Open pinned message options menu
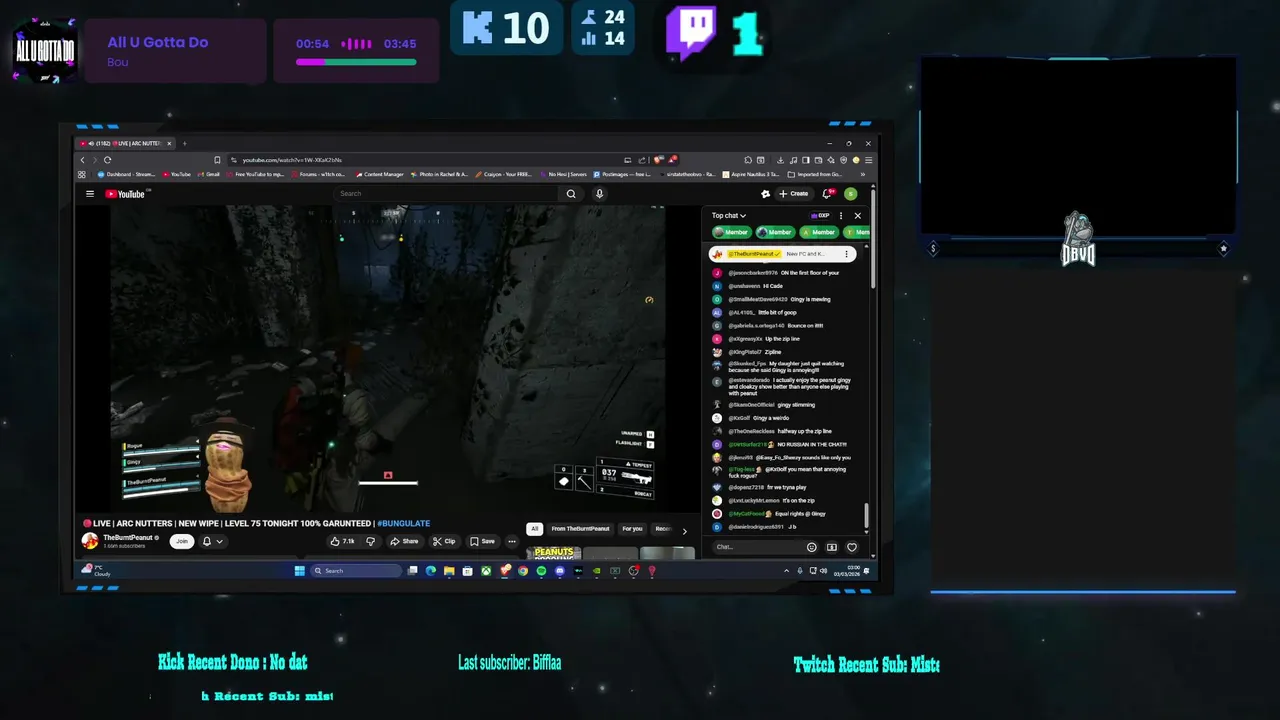 [x=846, y=254]
